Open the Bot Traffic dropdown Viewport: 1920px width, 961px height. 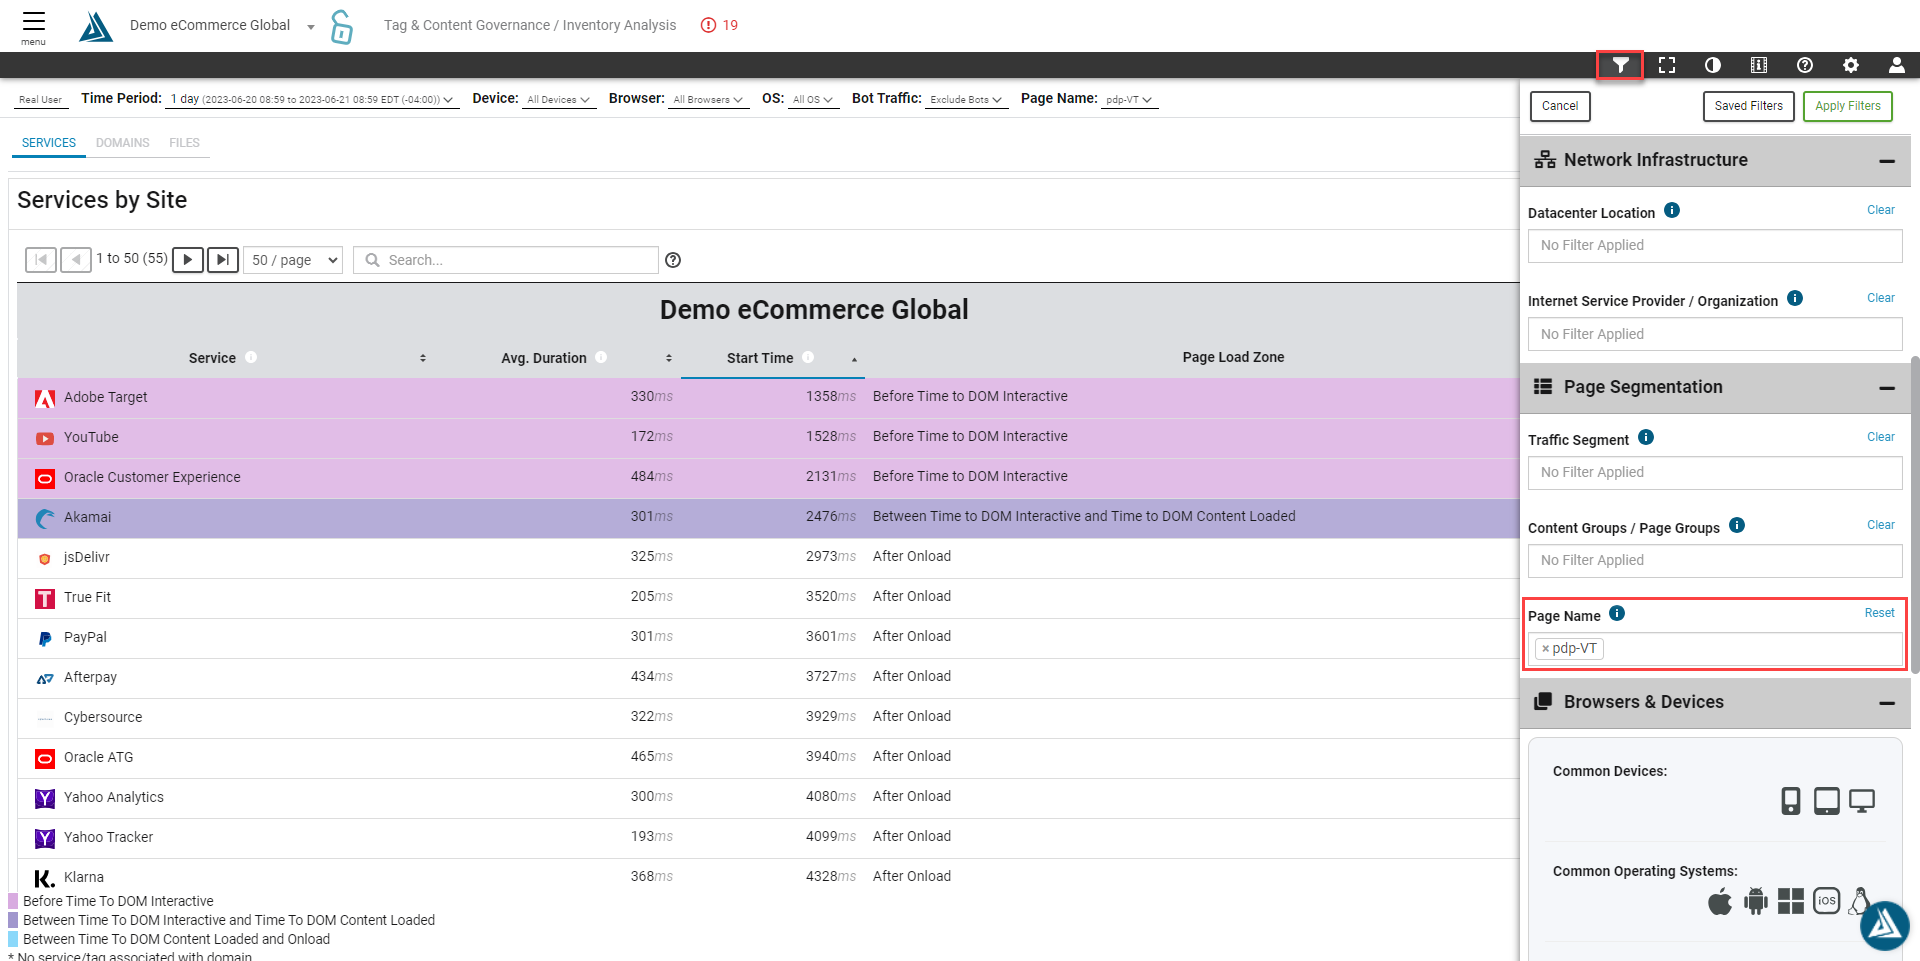click(966, 99)
